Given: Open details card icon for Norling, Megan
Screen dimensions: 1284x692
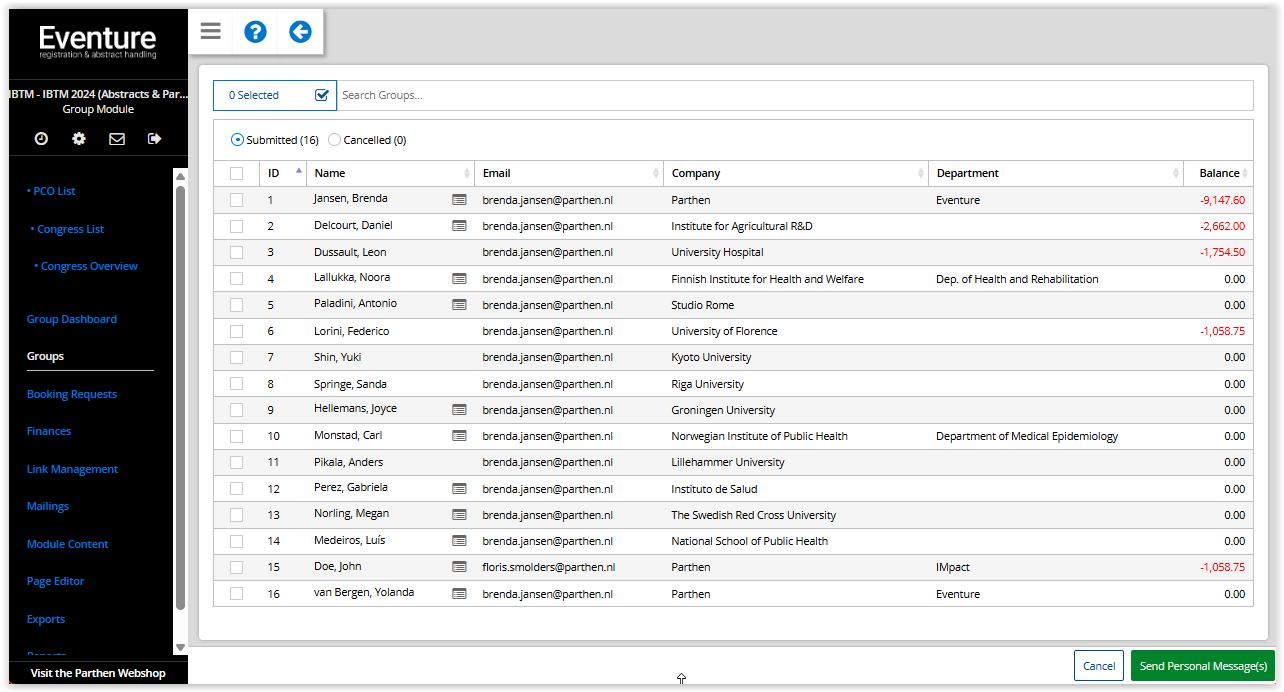Looking at the screenshot, I should 459,514.
